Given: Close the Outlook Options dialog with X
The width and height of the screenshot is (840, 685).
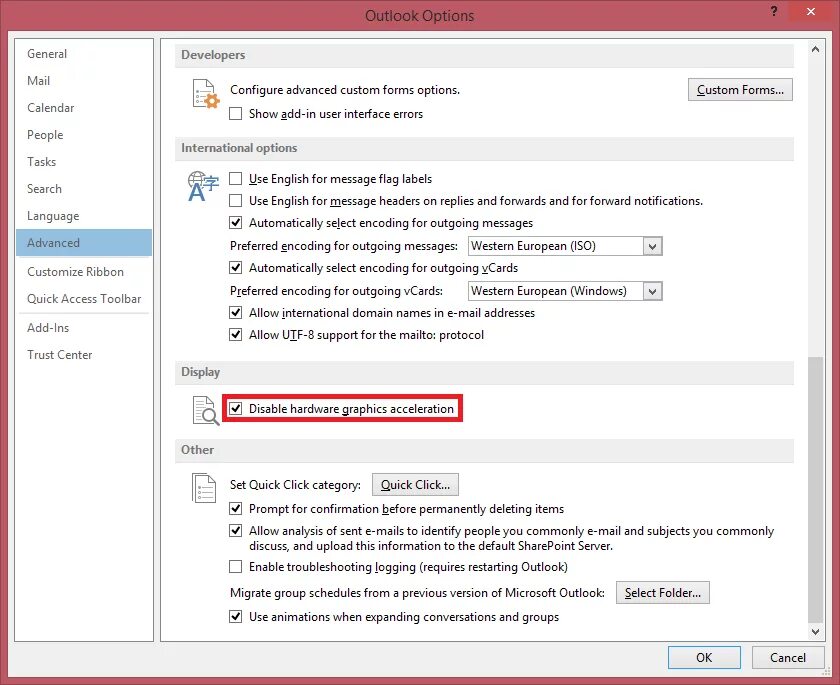Looking at the screenshot, I should 811,11.
